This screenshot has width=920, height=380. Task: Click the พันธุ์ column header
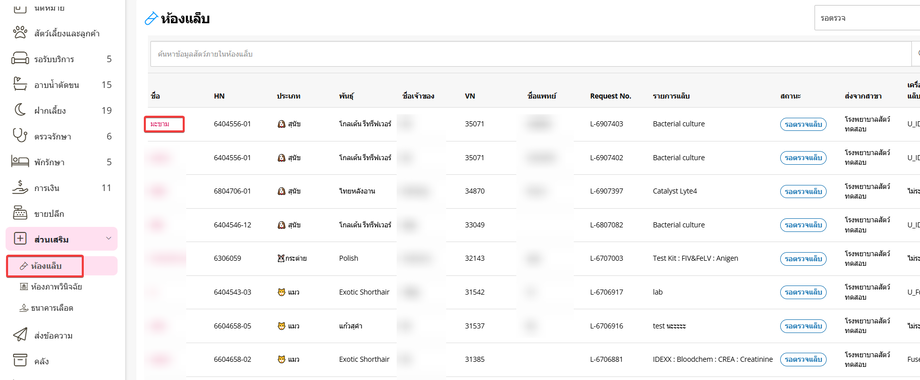[346, 96]
